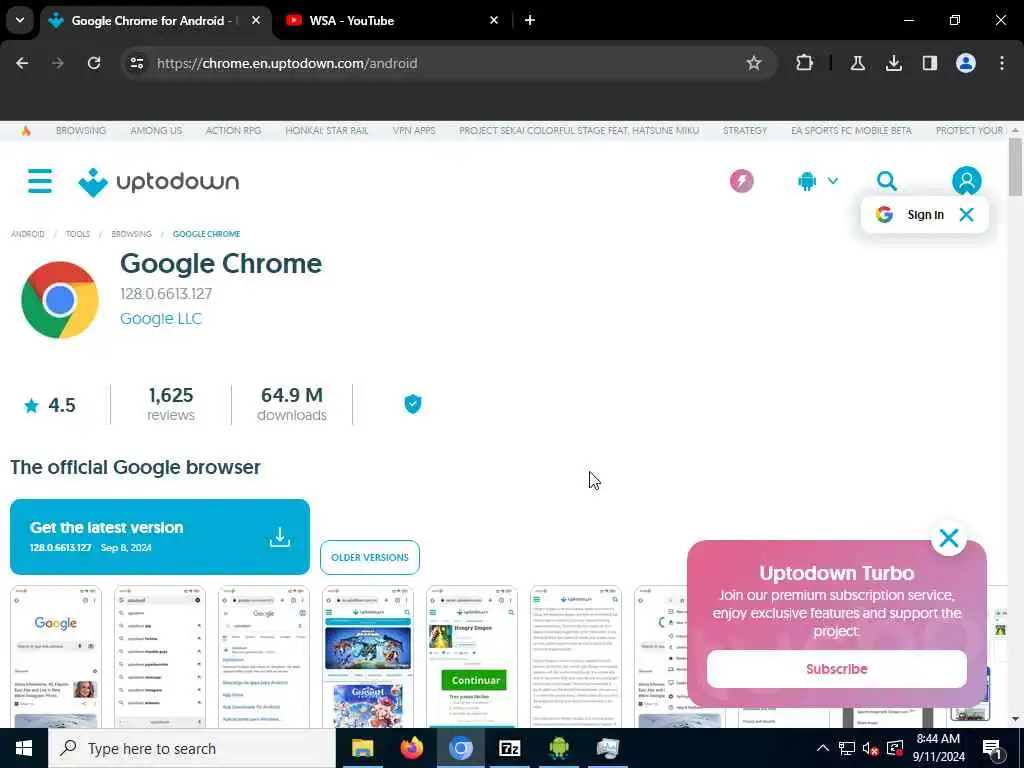The height and width of the screenshot is (768, 1024).
Task: Click the verified security shield badge
Action: (x=413, y=404)
